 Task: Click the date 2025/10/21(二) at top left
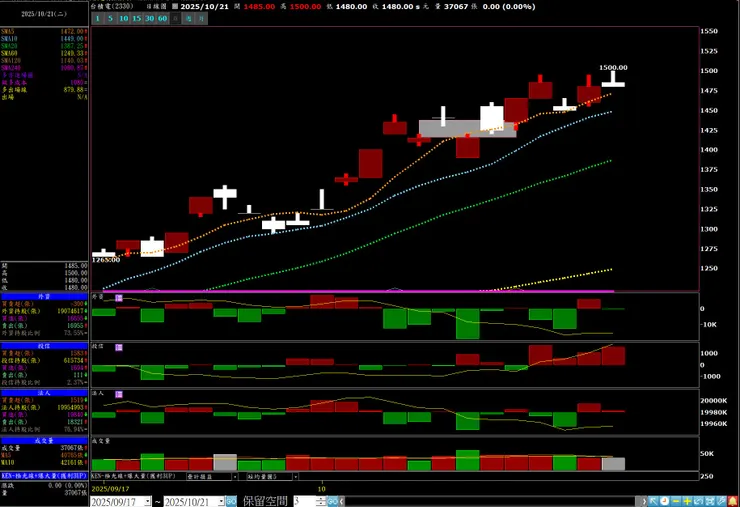pos(44,14)
